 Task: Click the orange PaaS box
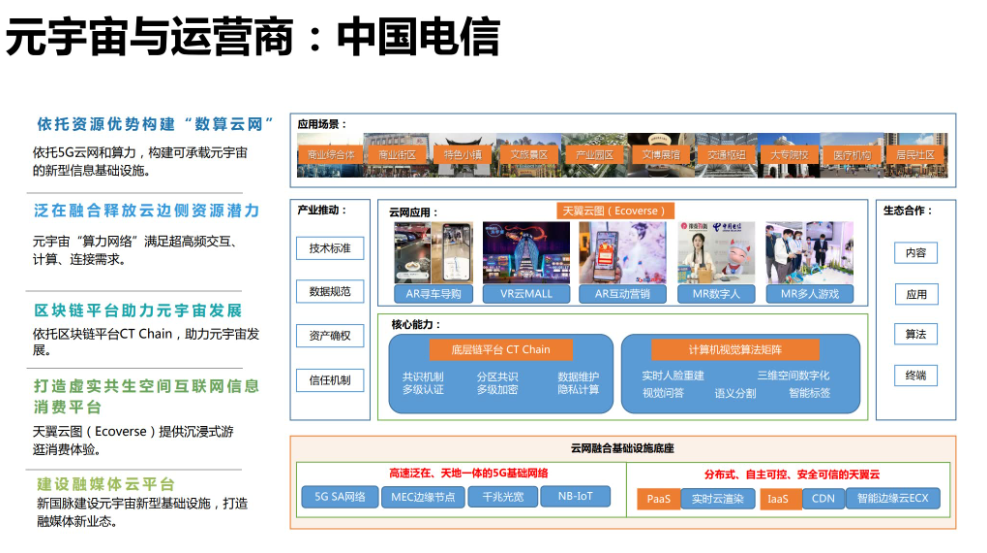(658, 499)
